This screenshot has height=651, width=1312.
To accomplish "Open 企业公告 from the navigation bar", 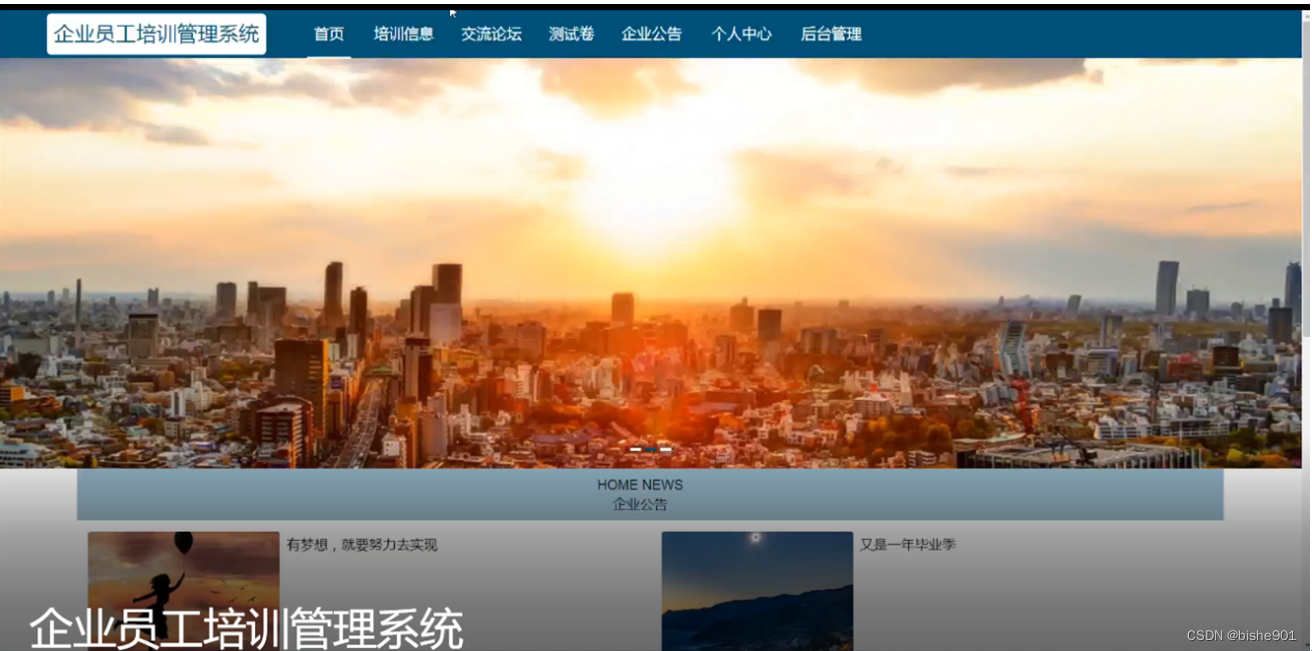I will pos(652,34).
